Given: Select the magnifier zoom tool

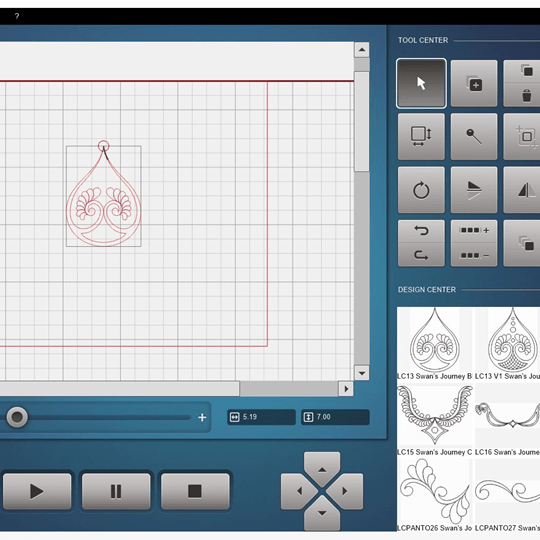Looking at the screenshot, I should coord(474,137).
